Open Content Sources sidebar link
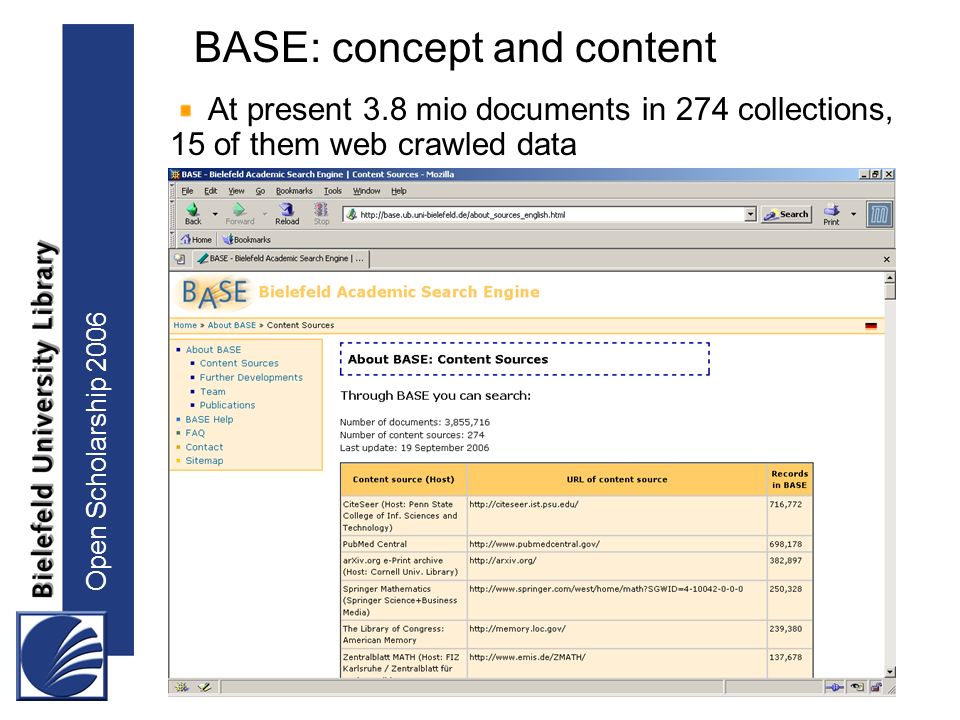Viewport: 960px width, 720px height. 239,363
